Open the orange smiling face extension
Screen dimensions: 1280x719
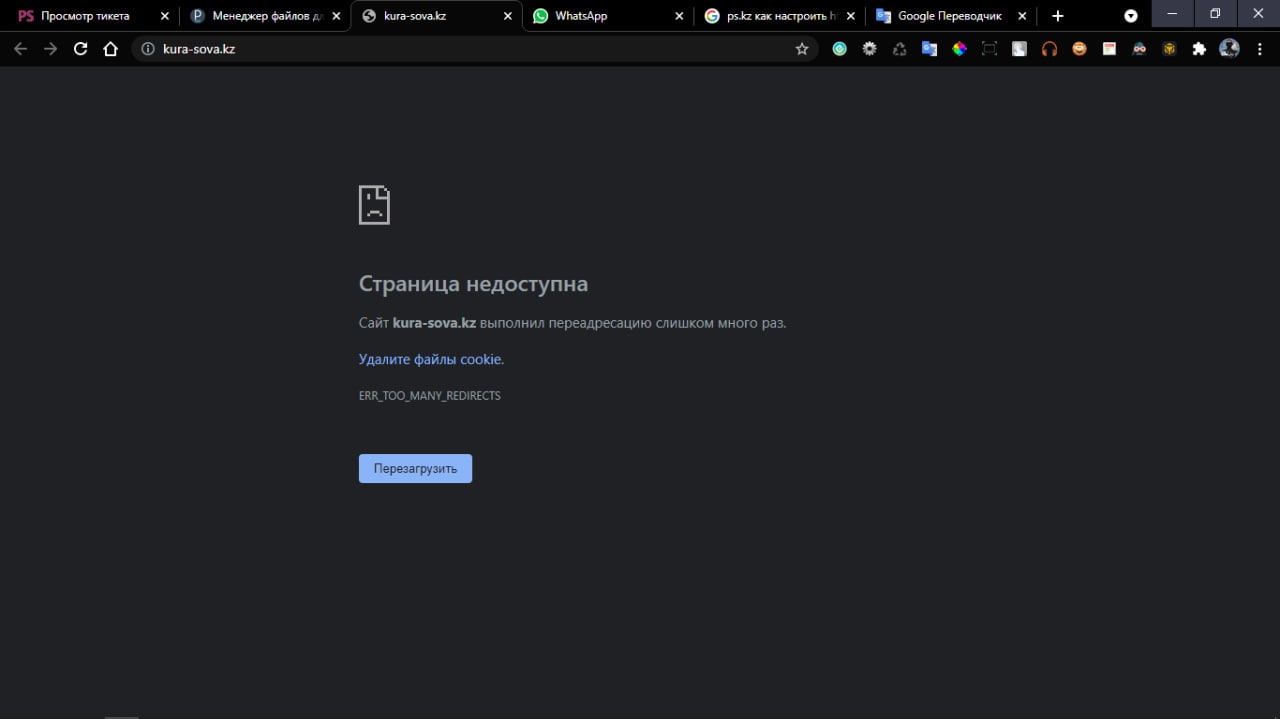[x=1079, y=48]
